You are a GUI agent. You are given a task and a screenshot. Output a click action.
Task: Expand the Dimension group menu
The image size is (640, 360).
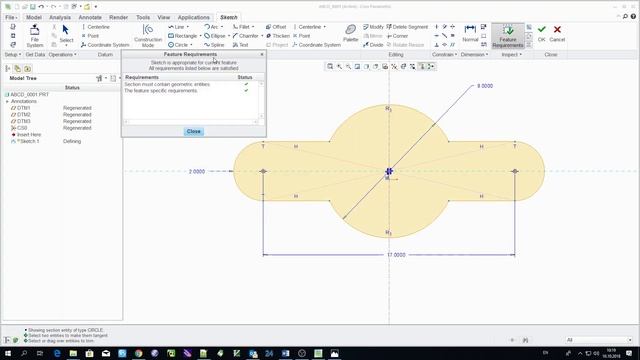click(x=474, y=54)
